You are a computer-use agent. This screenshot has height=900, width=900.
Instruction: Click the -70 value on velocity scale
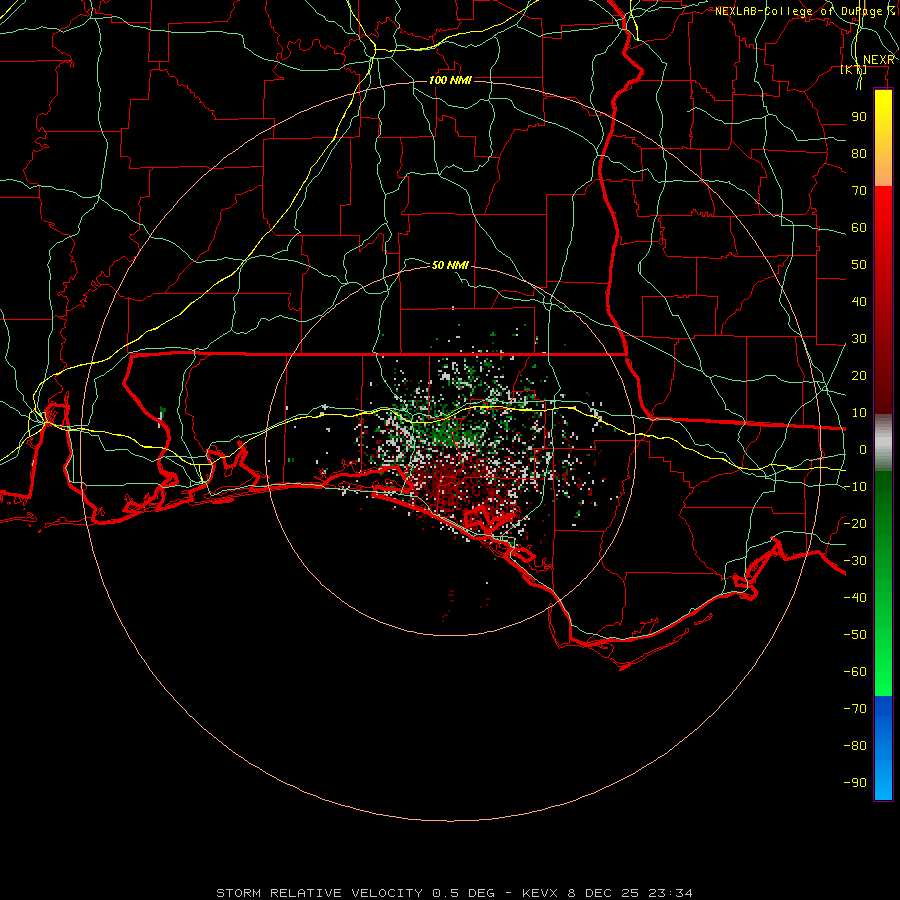855,709
